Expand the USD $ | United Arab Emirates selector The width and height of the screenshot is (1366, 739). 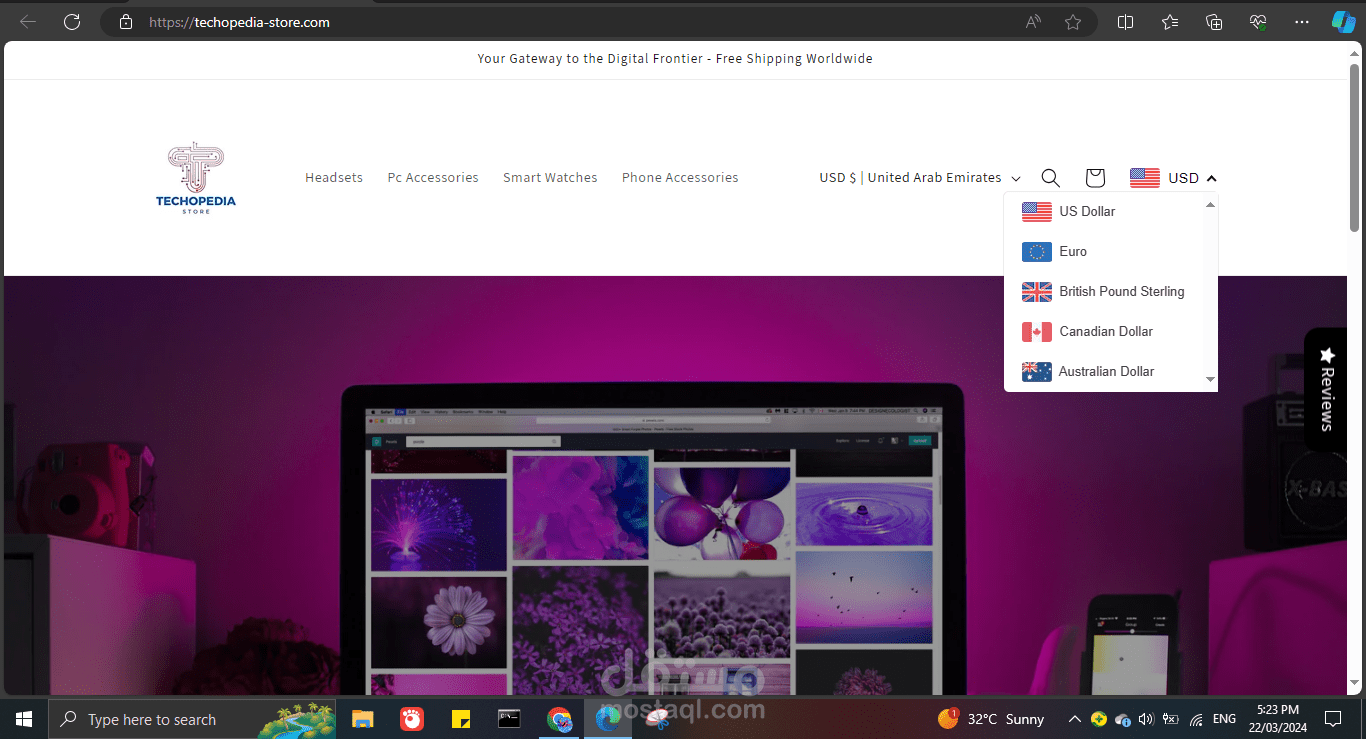(x=920, y=178)
